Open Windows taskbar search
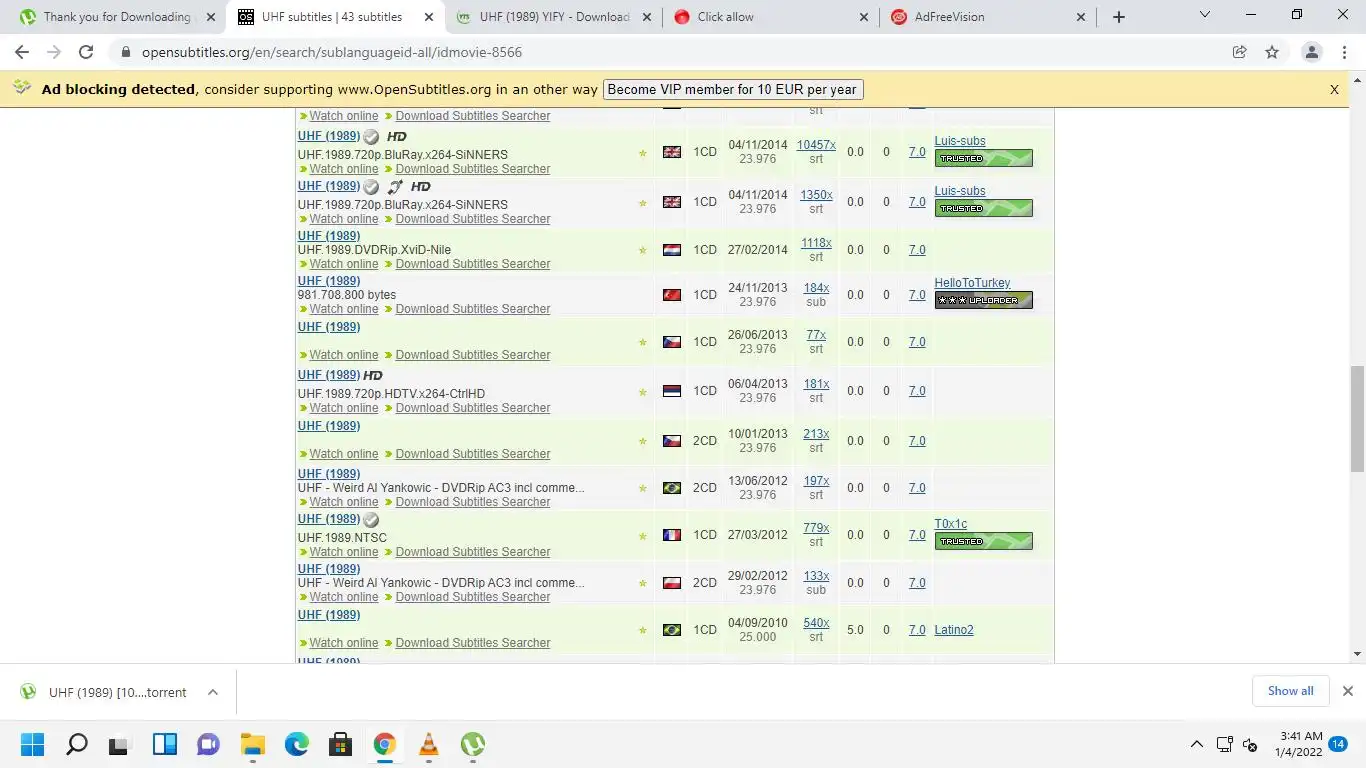 pyautogui.click(x=76, y=744)
